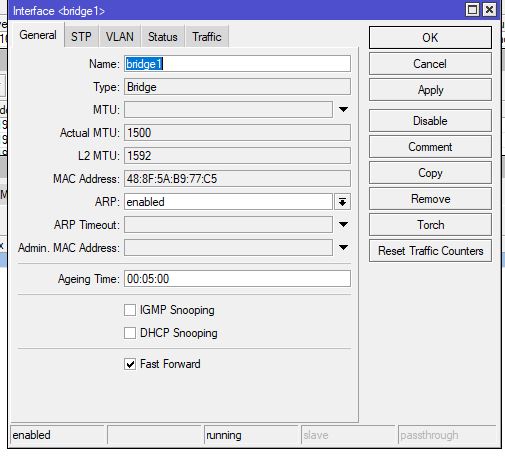
Task: Click the L2 MTU value 1592
Action: [x=237, y=156]
